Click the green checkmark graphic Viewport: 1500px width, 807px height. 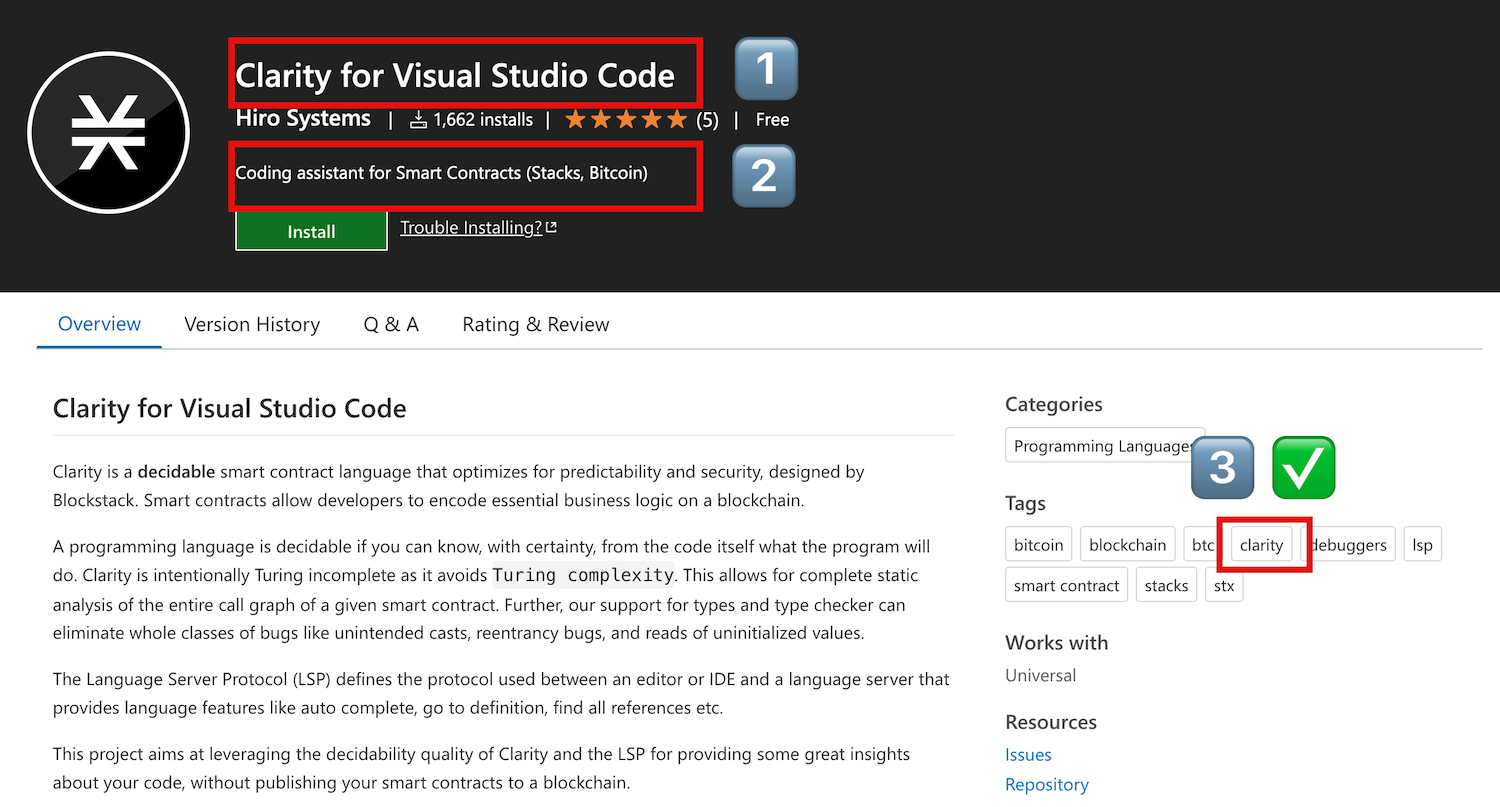tap(1303, 466)
